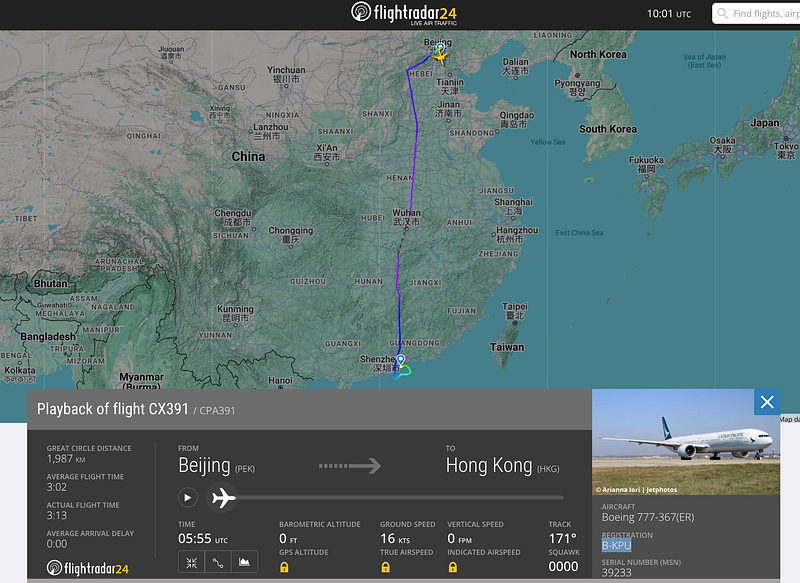The width and height of the screenshot is (800, 583).
Task: Click the True Airspeed lock icon
Action: coord(385,567)
